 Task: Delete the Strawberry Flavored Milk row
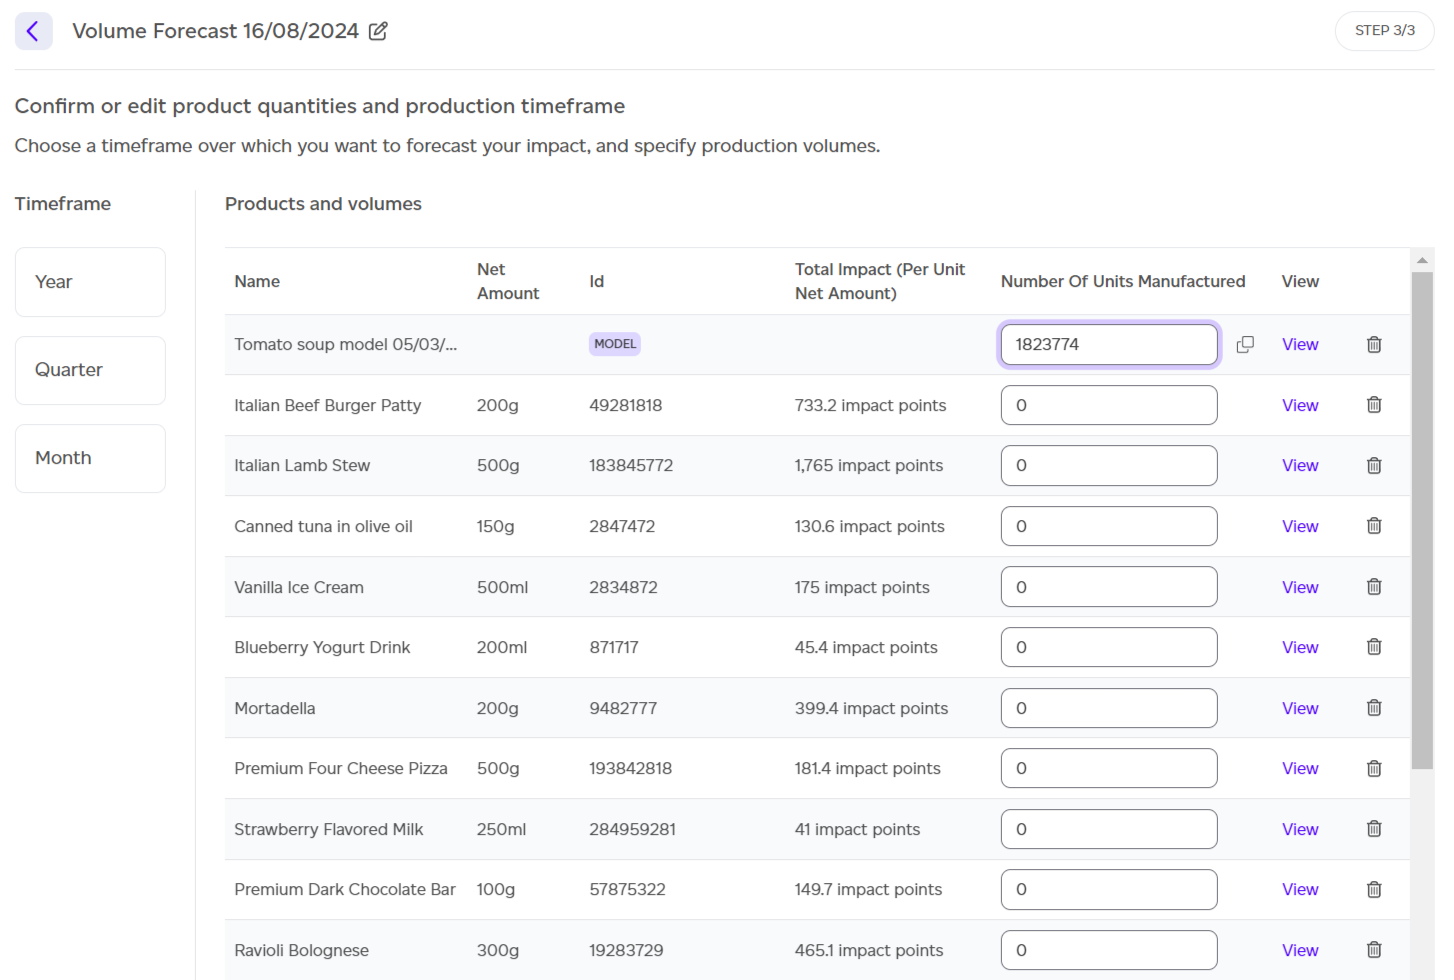coord(1374,829)
